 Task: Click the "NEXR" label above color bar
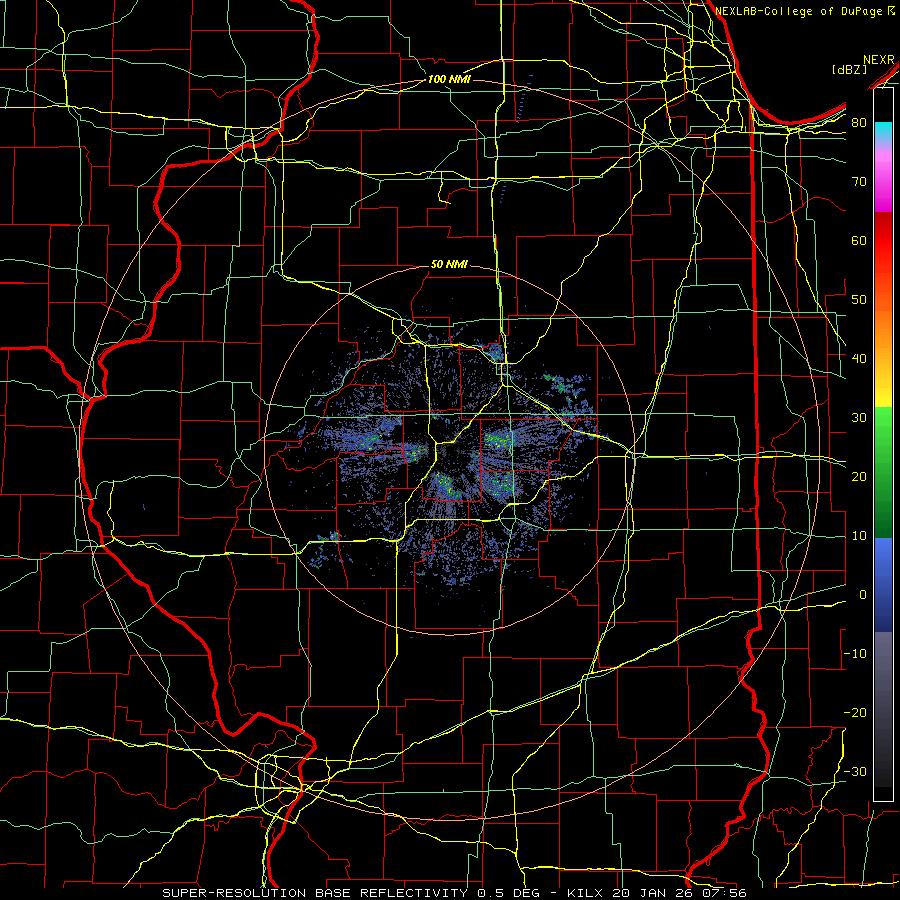click(x=879, y=60)
